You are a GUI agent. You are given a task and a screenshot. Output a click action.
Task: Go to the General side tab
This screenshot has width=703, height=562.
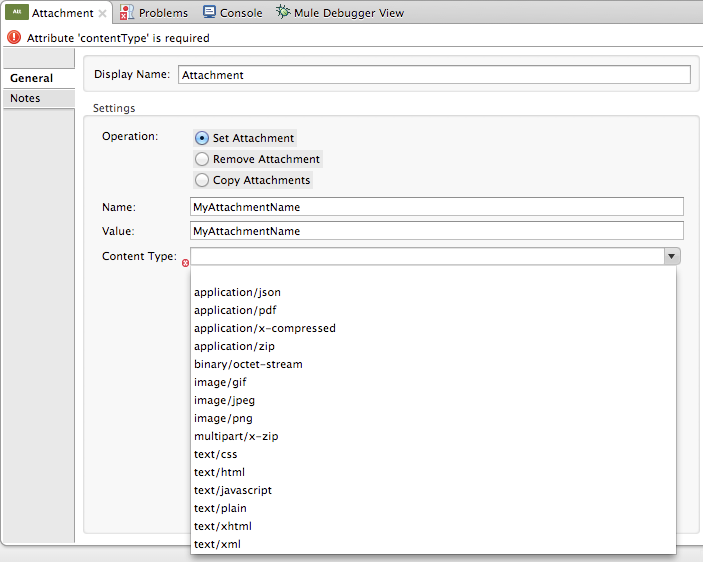point(31,78)
